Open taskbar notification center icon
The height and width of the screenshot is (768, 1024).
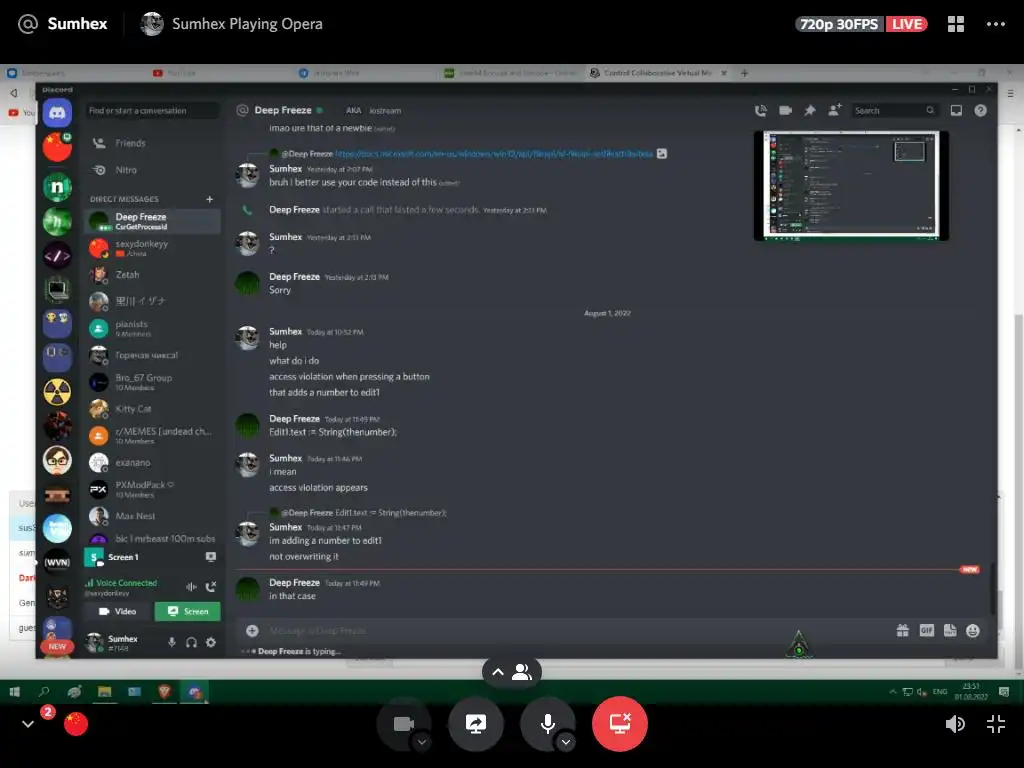1004,692
